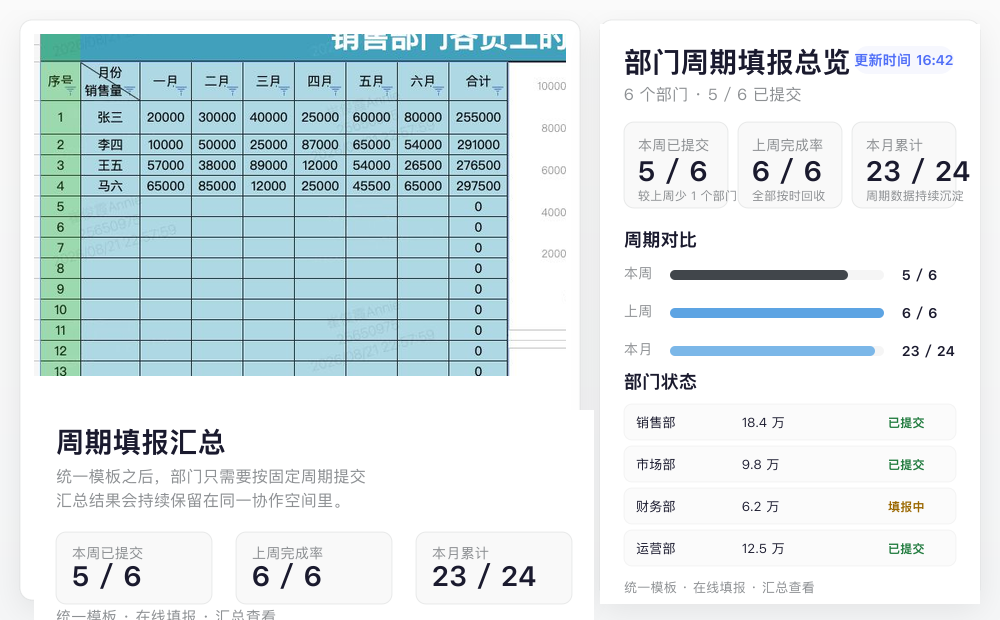Click the 部门周期填报总览 heading
The height and width of the screenshot is (620, 1000).
[x=737, y=62]
